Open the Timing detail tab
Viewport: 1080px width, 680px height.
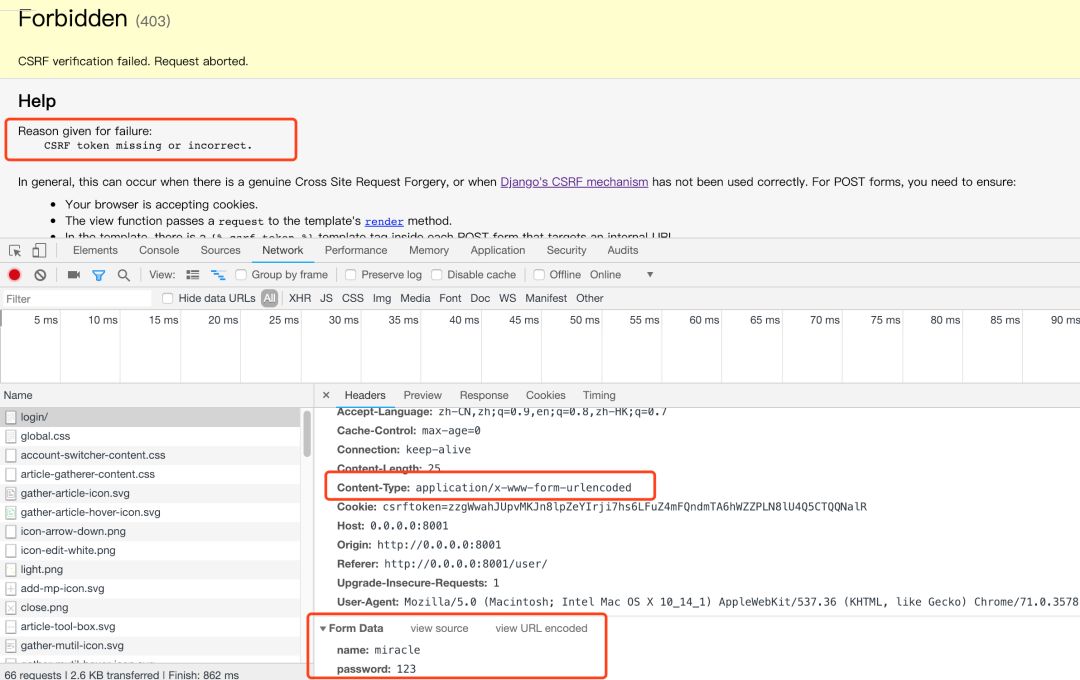click(x=599, y=395)
